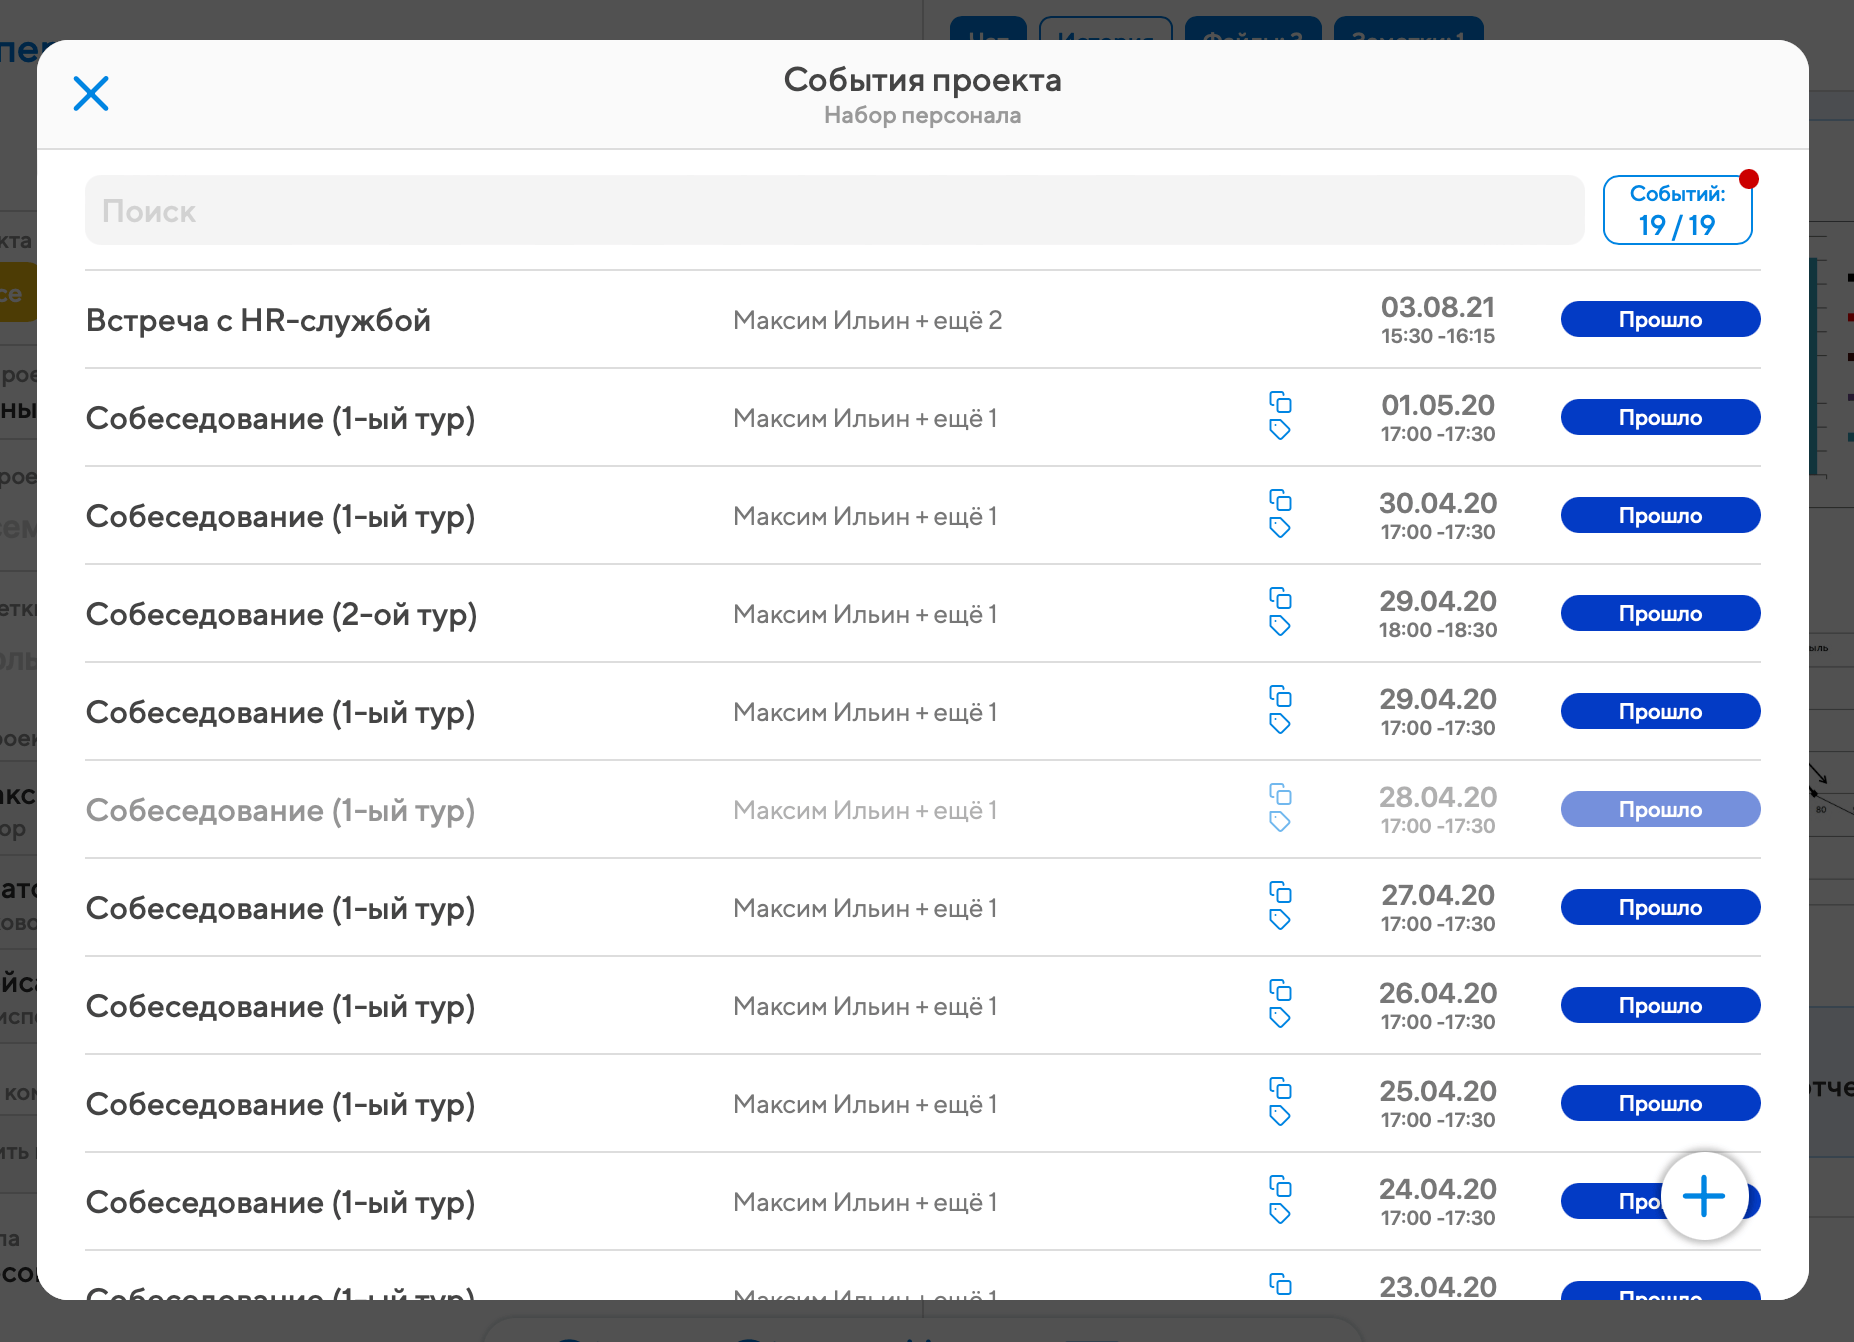Screen dimensions: 1854x1342
Task: Click tag icon for 01.05.20 interview
Action: (x=1280, y=430)
